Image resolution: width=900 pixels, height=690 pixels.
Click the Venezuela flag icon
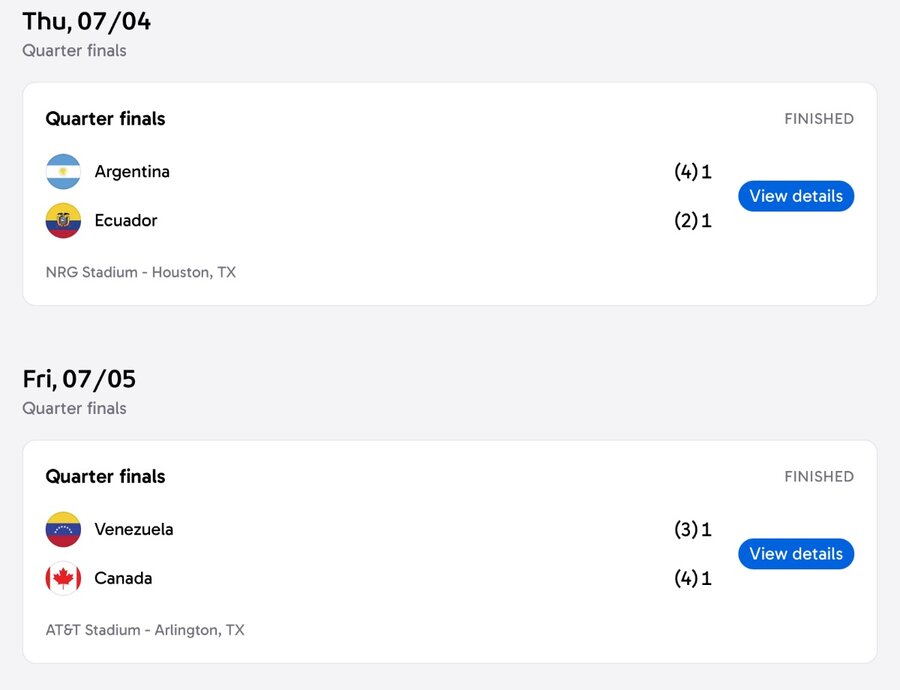click(63, 529)
